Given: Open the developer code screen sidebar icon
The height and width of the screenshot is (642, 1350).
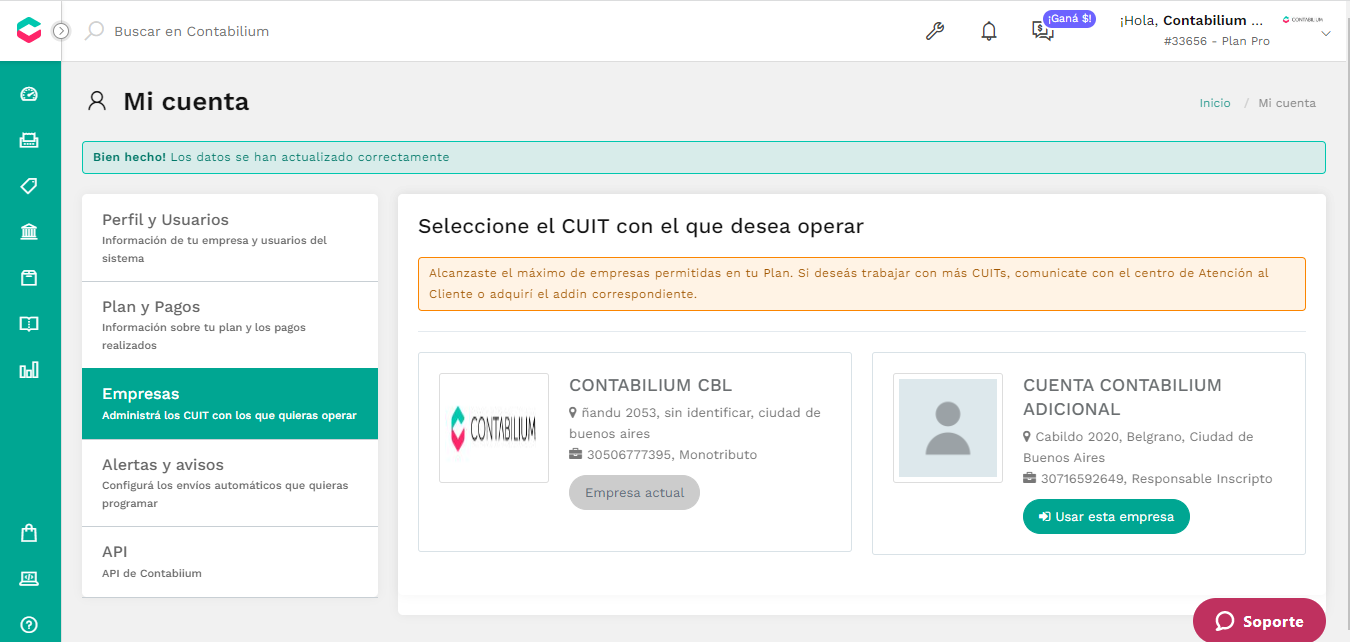Looking at the screenshot, I should point(29,579).
